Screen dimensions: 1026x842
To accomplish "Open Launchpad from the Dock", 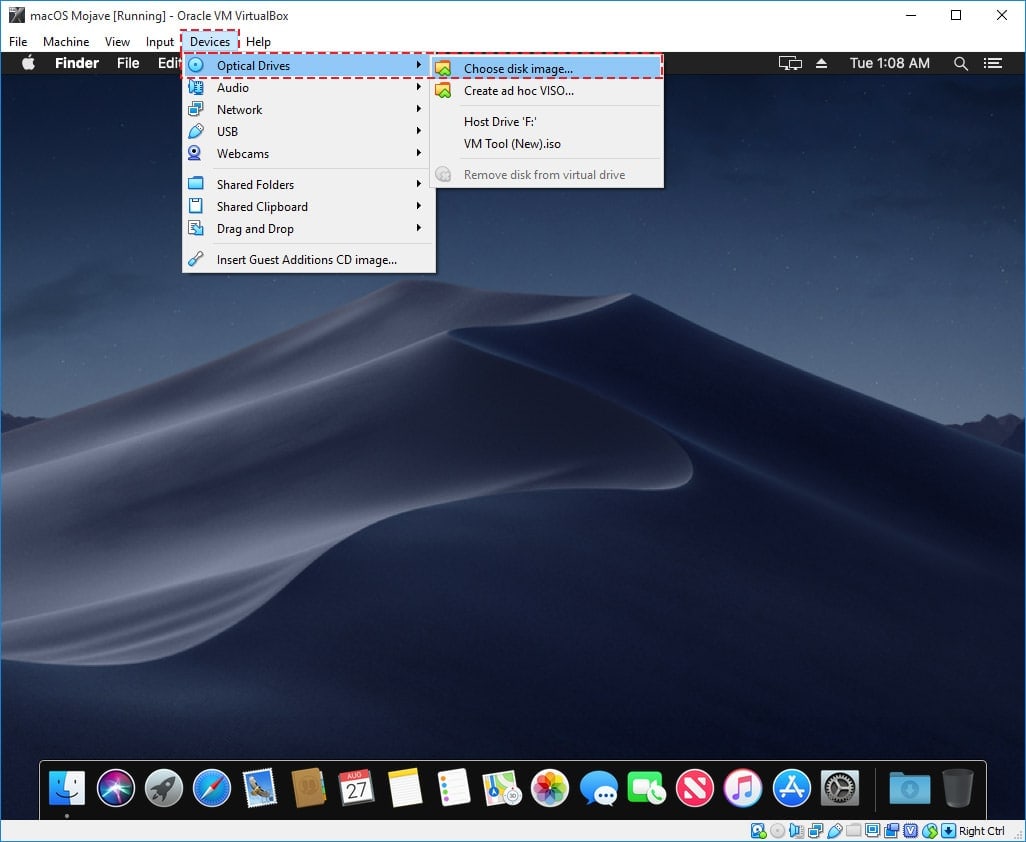I will [163, 790].
